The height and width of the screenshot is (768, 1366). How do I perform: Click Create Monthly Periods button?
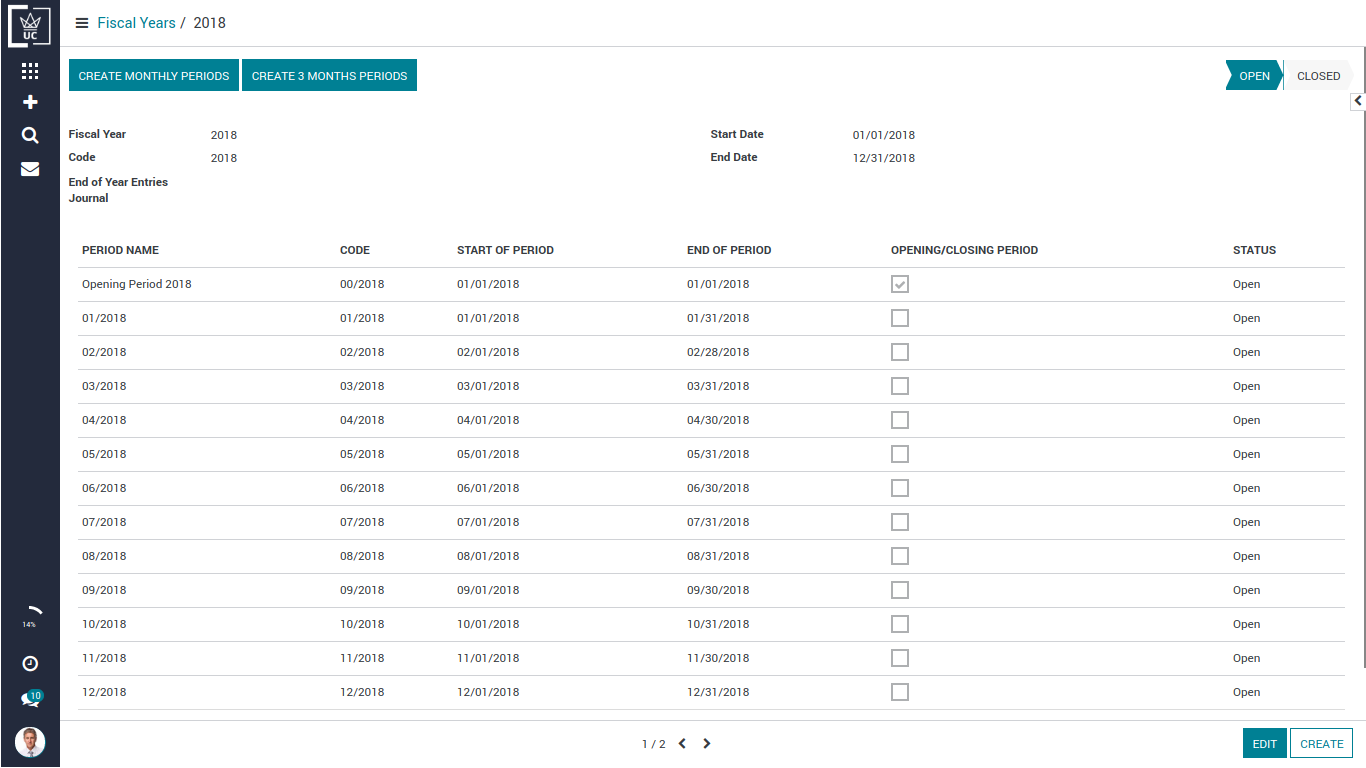click(154, 76)
